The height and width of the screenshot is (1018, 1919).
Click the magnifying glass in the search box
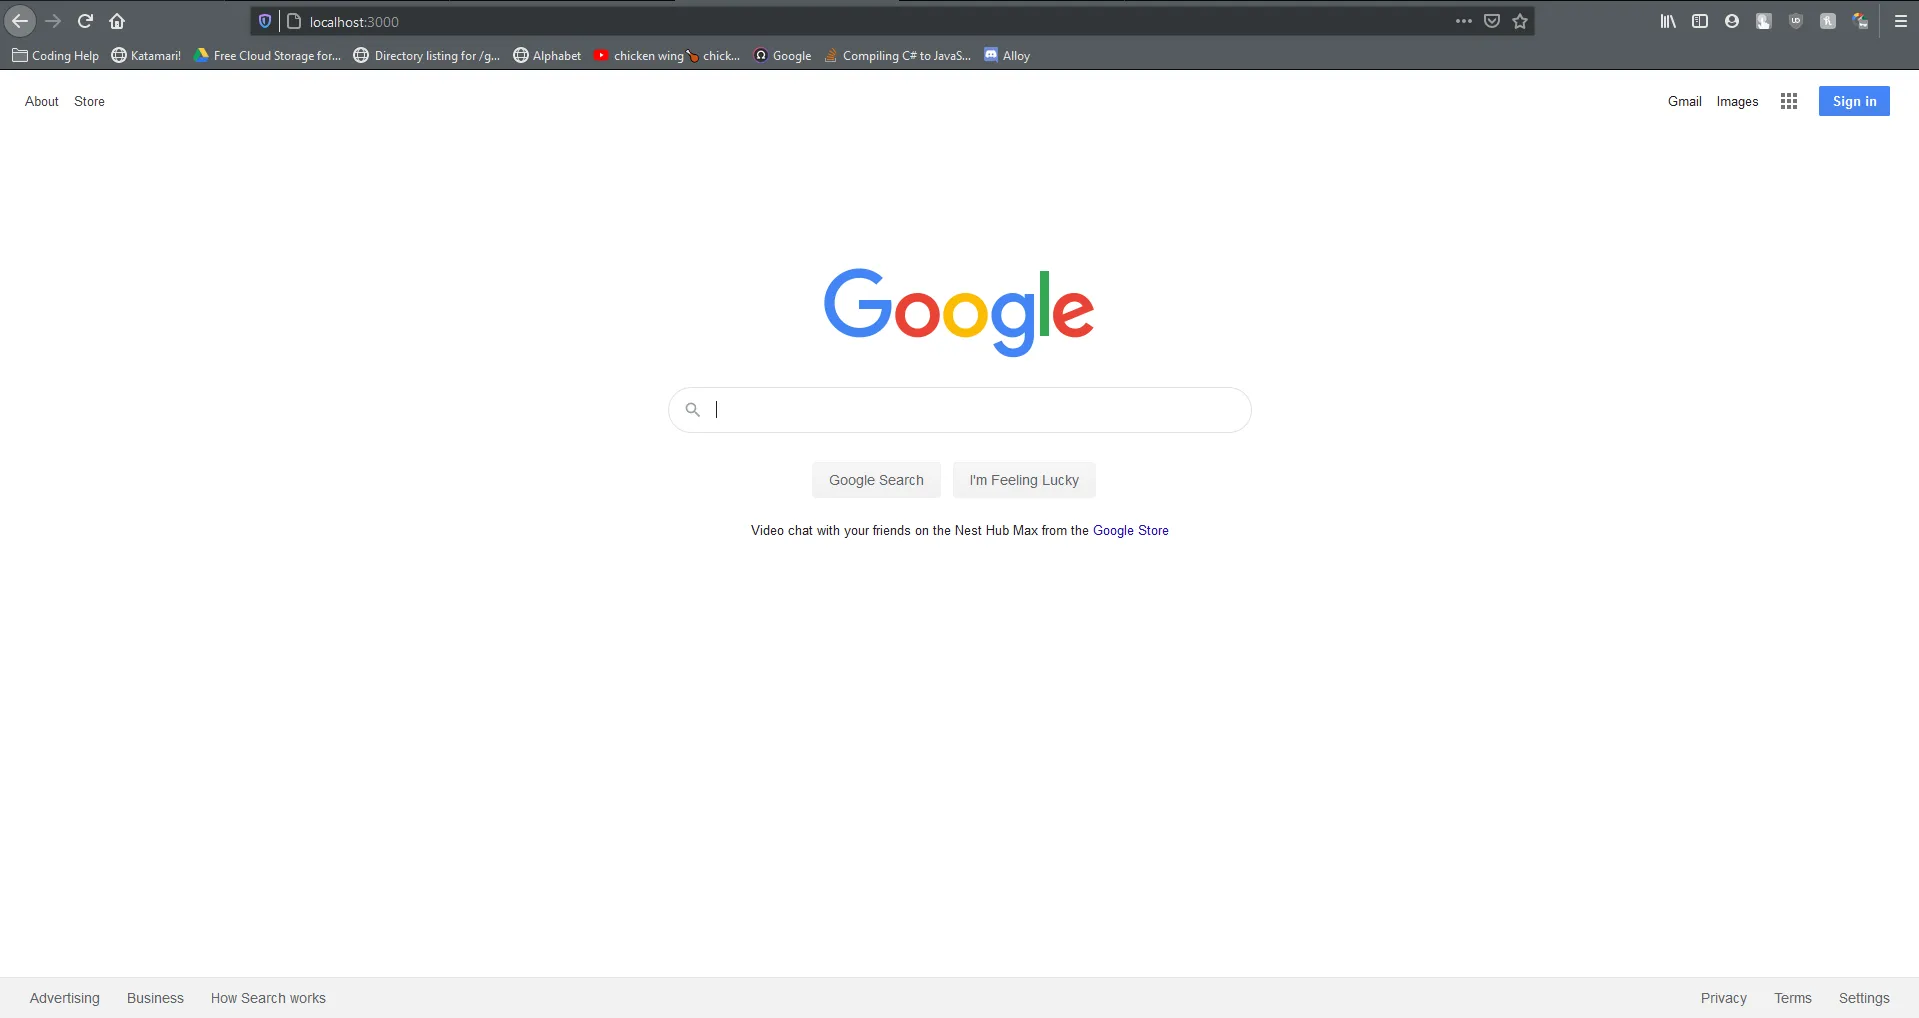(692, 409)
